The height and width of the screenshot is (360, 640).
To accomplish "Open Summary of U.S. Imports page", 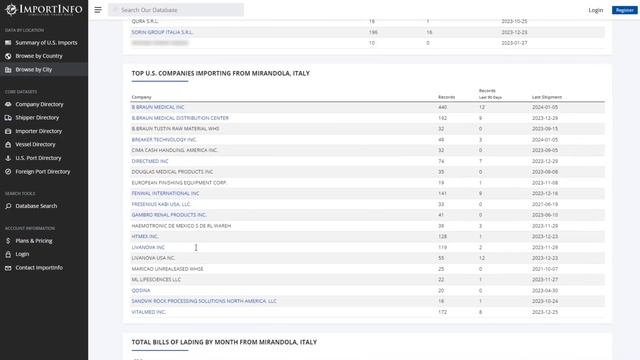I will pyautogui.click(x=46, y=42).
